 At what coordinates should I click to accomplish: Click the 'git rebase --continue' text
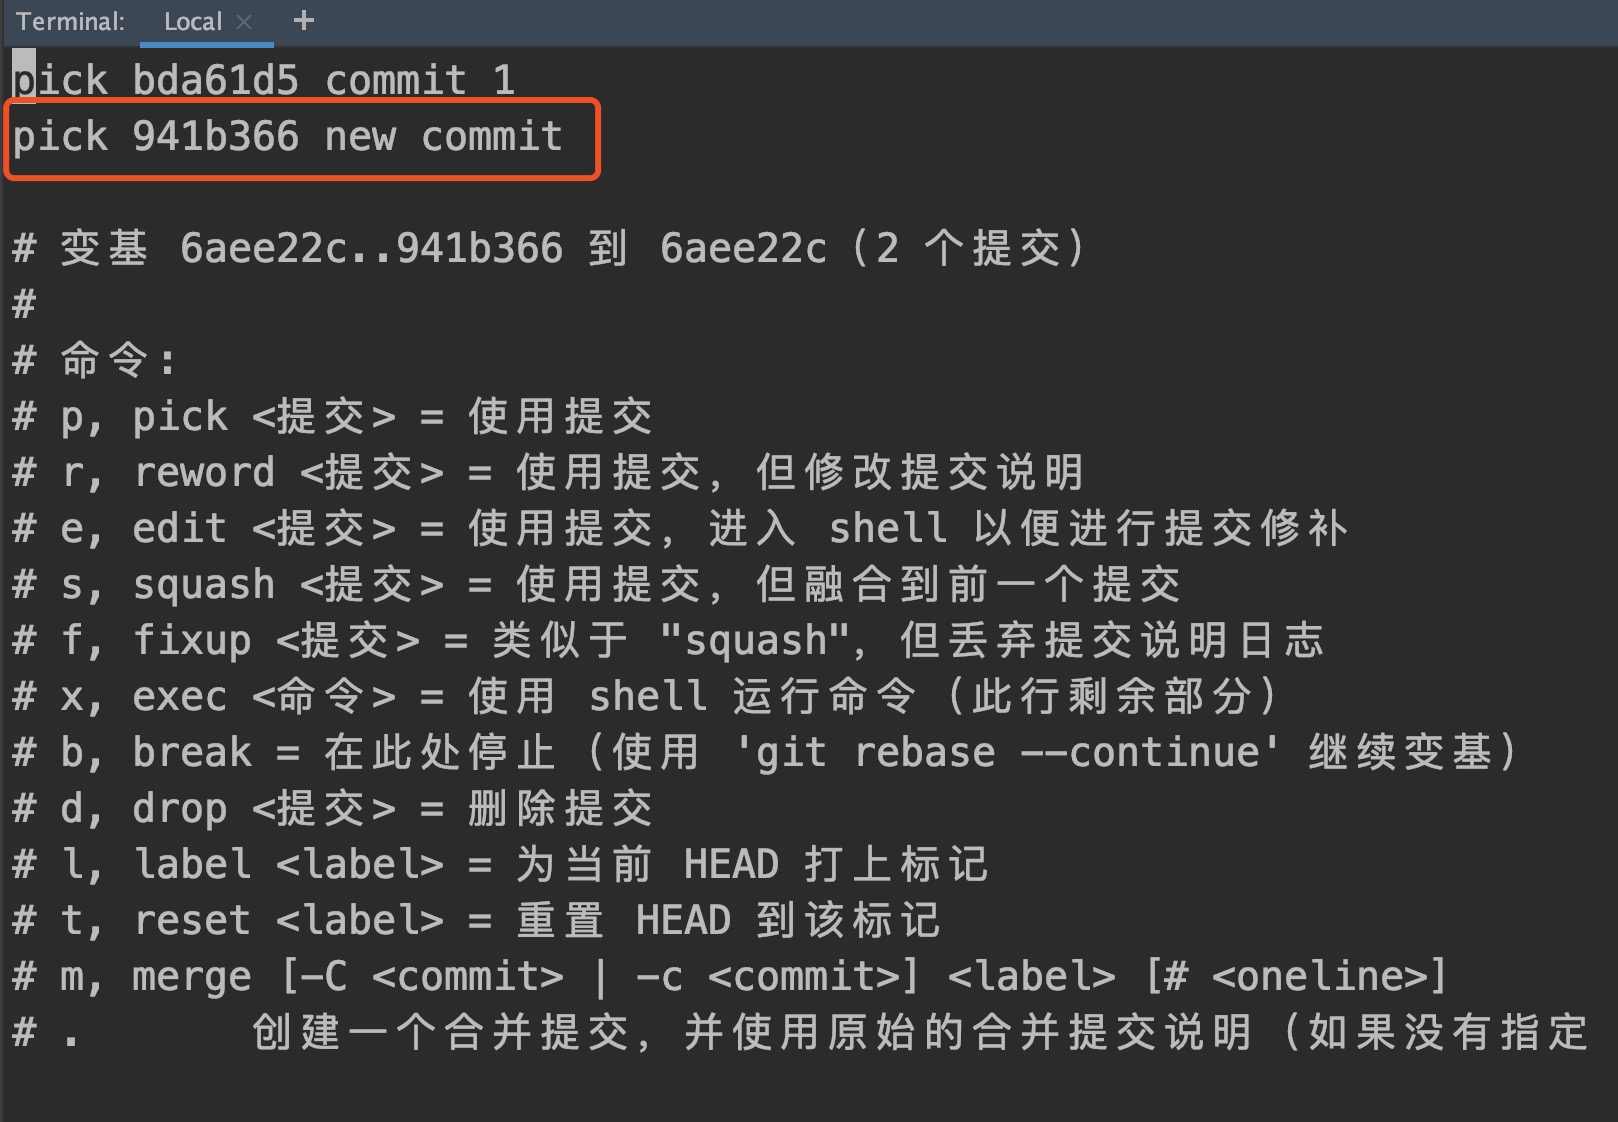[x=1008, y=753]
